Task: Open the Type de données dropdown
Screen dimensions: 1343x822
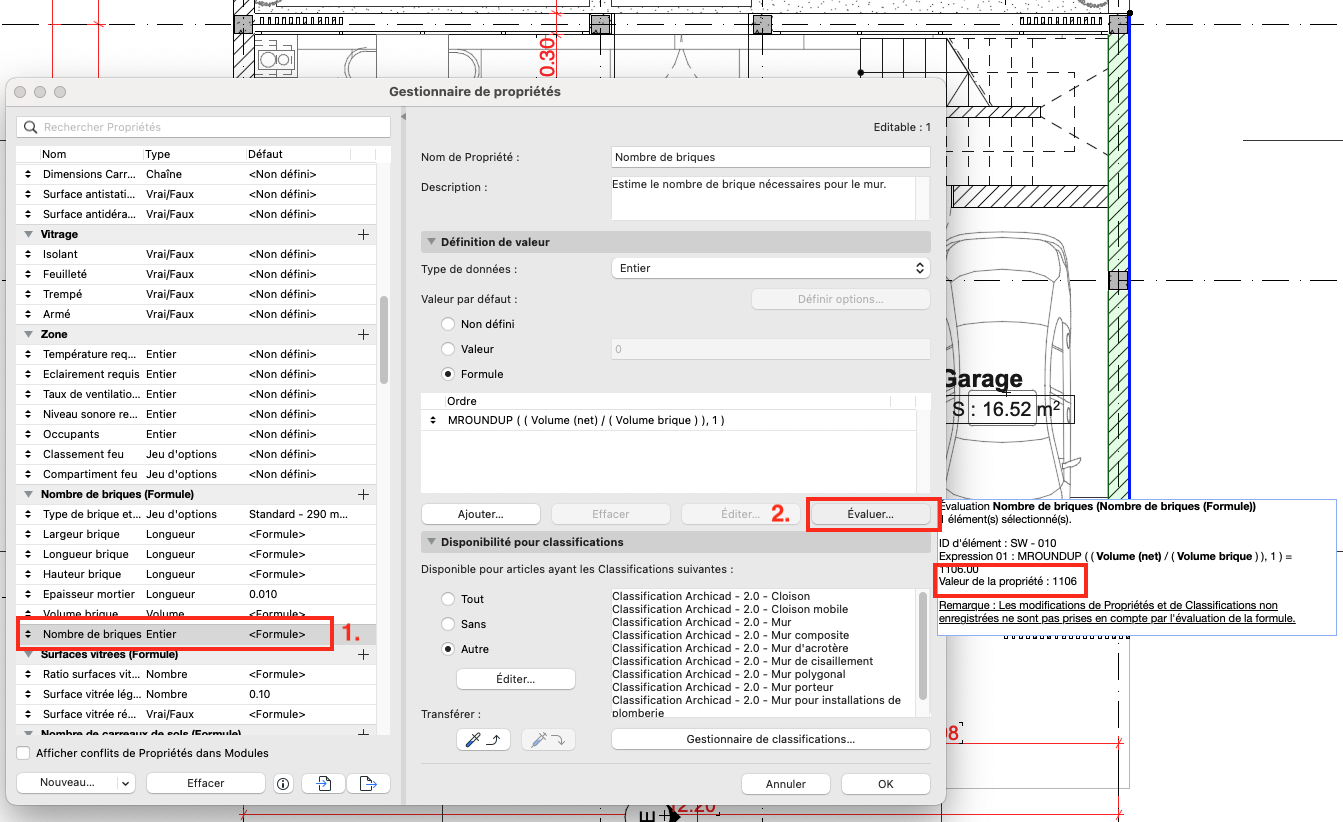Action: click(770, 268)
